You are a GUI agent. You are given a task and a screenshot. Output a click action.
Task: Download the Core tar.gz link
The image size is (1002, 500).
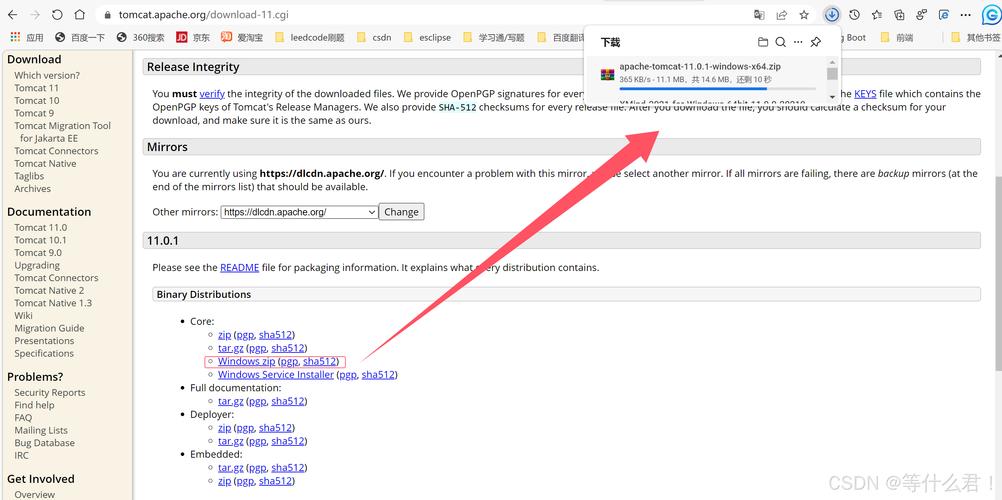(231, 348)
